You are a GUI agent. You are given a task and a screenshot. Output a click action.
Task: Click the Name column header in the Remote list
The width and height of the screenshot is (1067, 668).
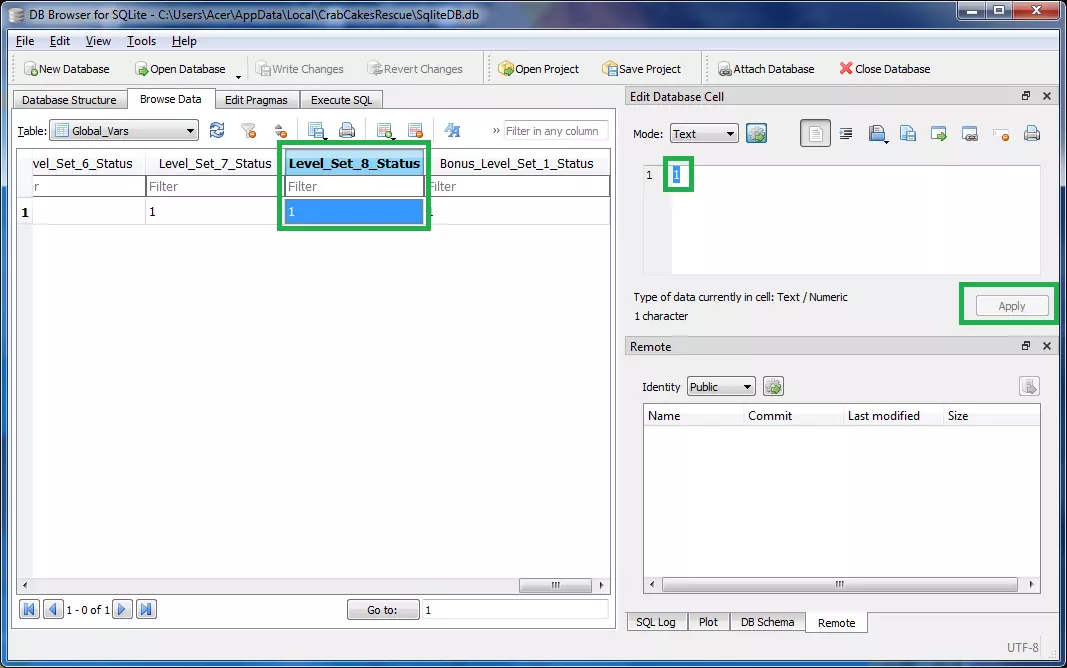tap(693, 416)
